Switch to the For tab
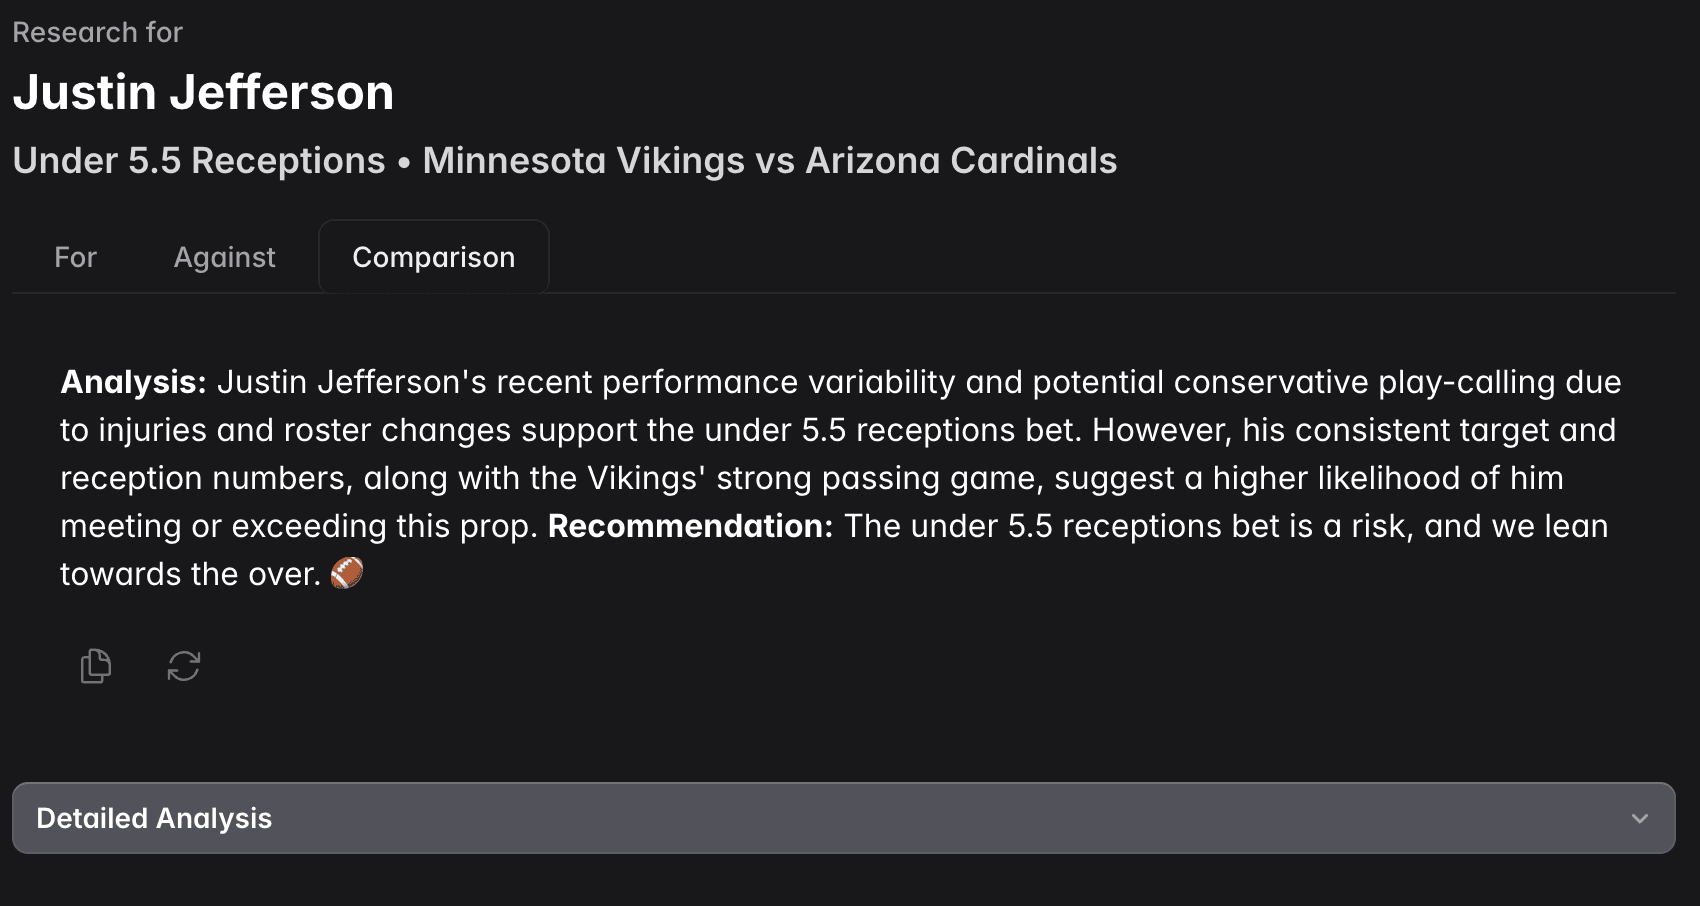 75,257
